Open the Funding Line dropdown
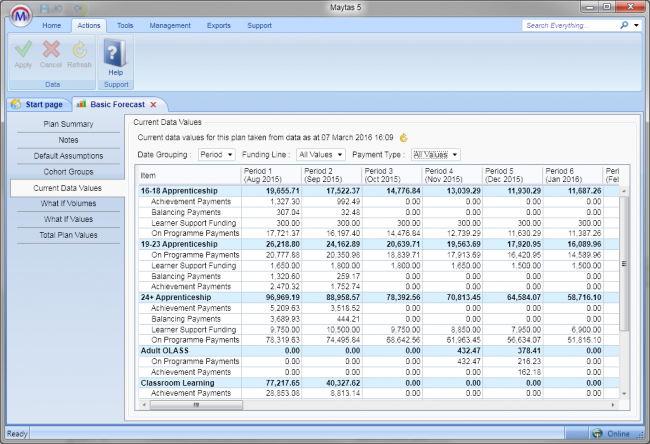This screenshot has height=444, width=650. (x=321, y=155)
